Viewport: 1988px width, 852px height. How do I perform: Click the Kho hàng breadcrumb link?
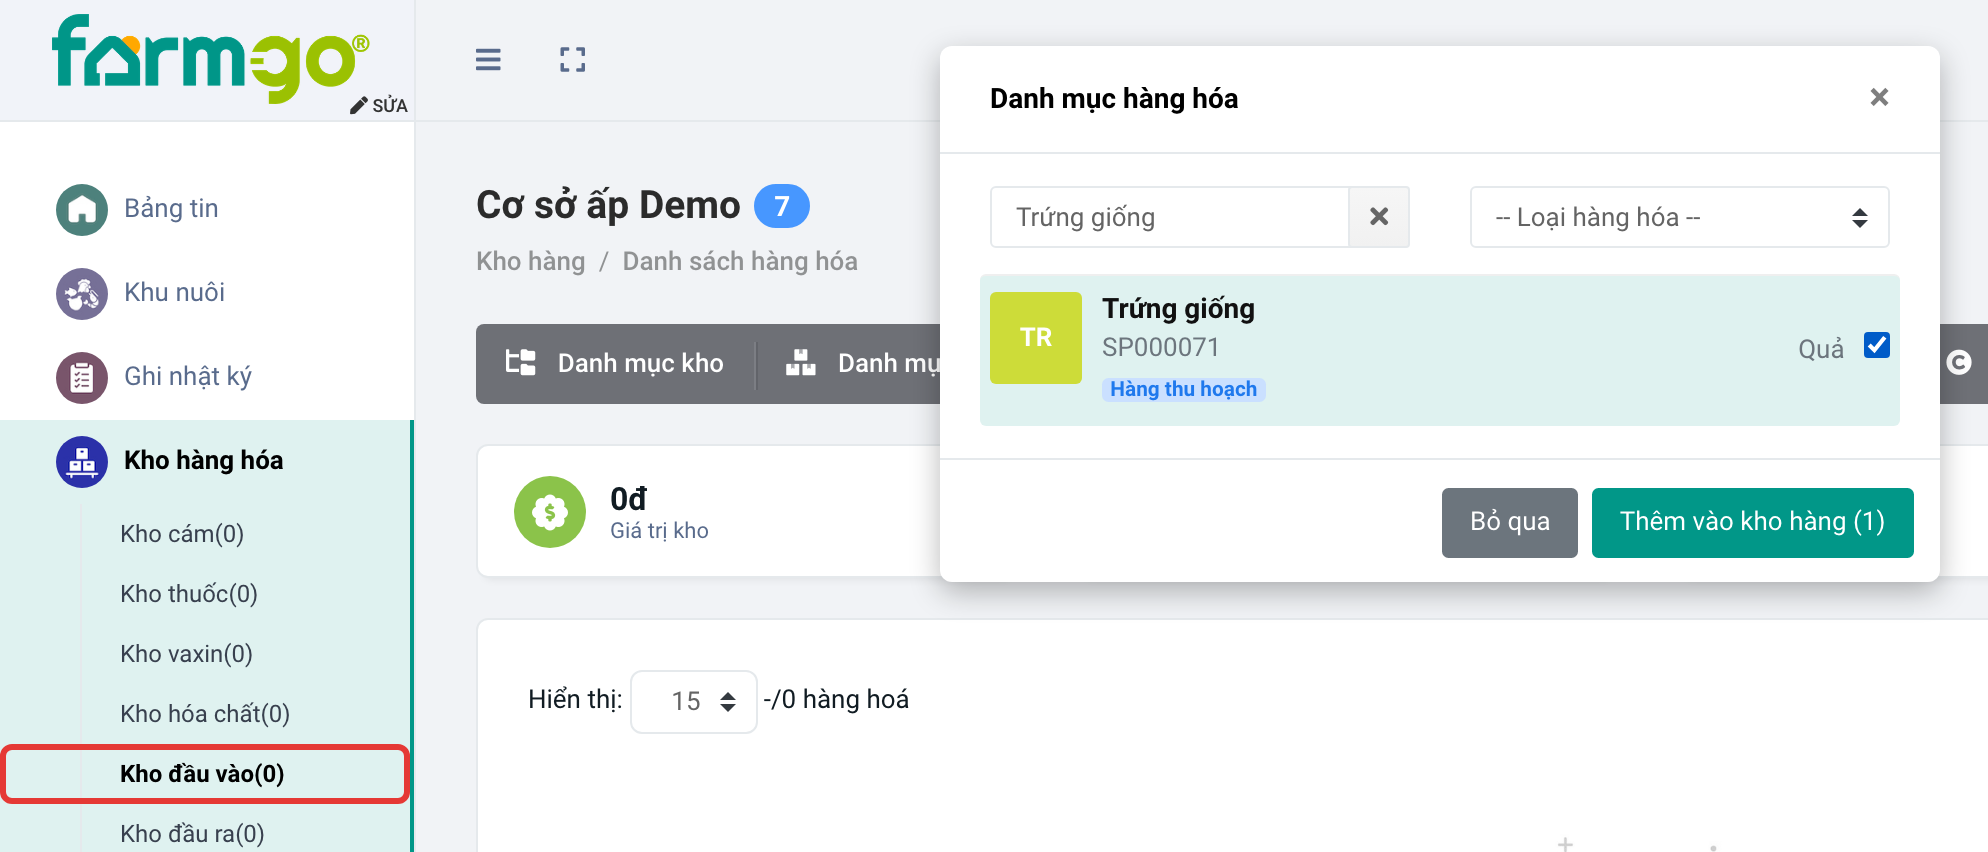[x=531, y=261]
